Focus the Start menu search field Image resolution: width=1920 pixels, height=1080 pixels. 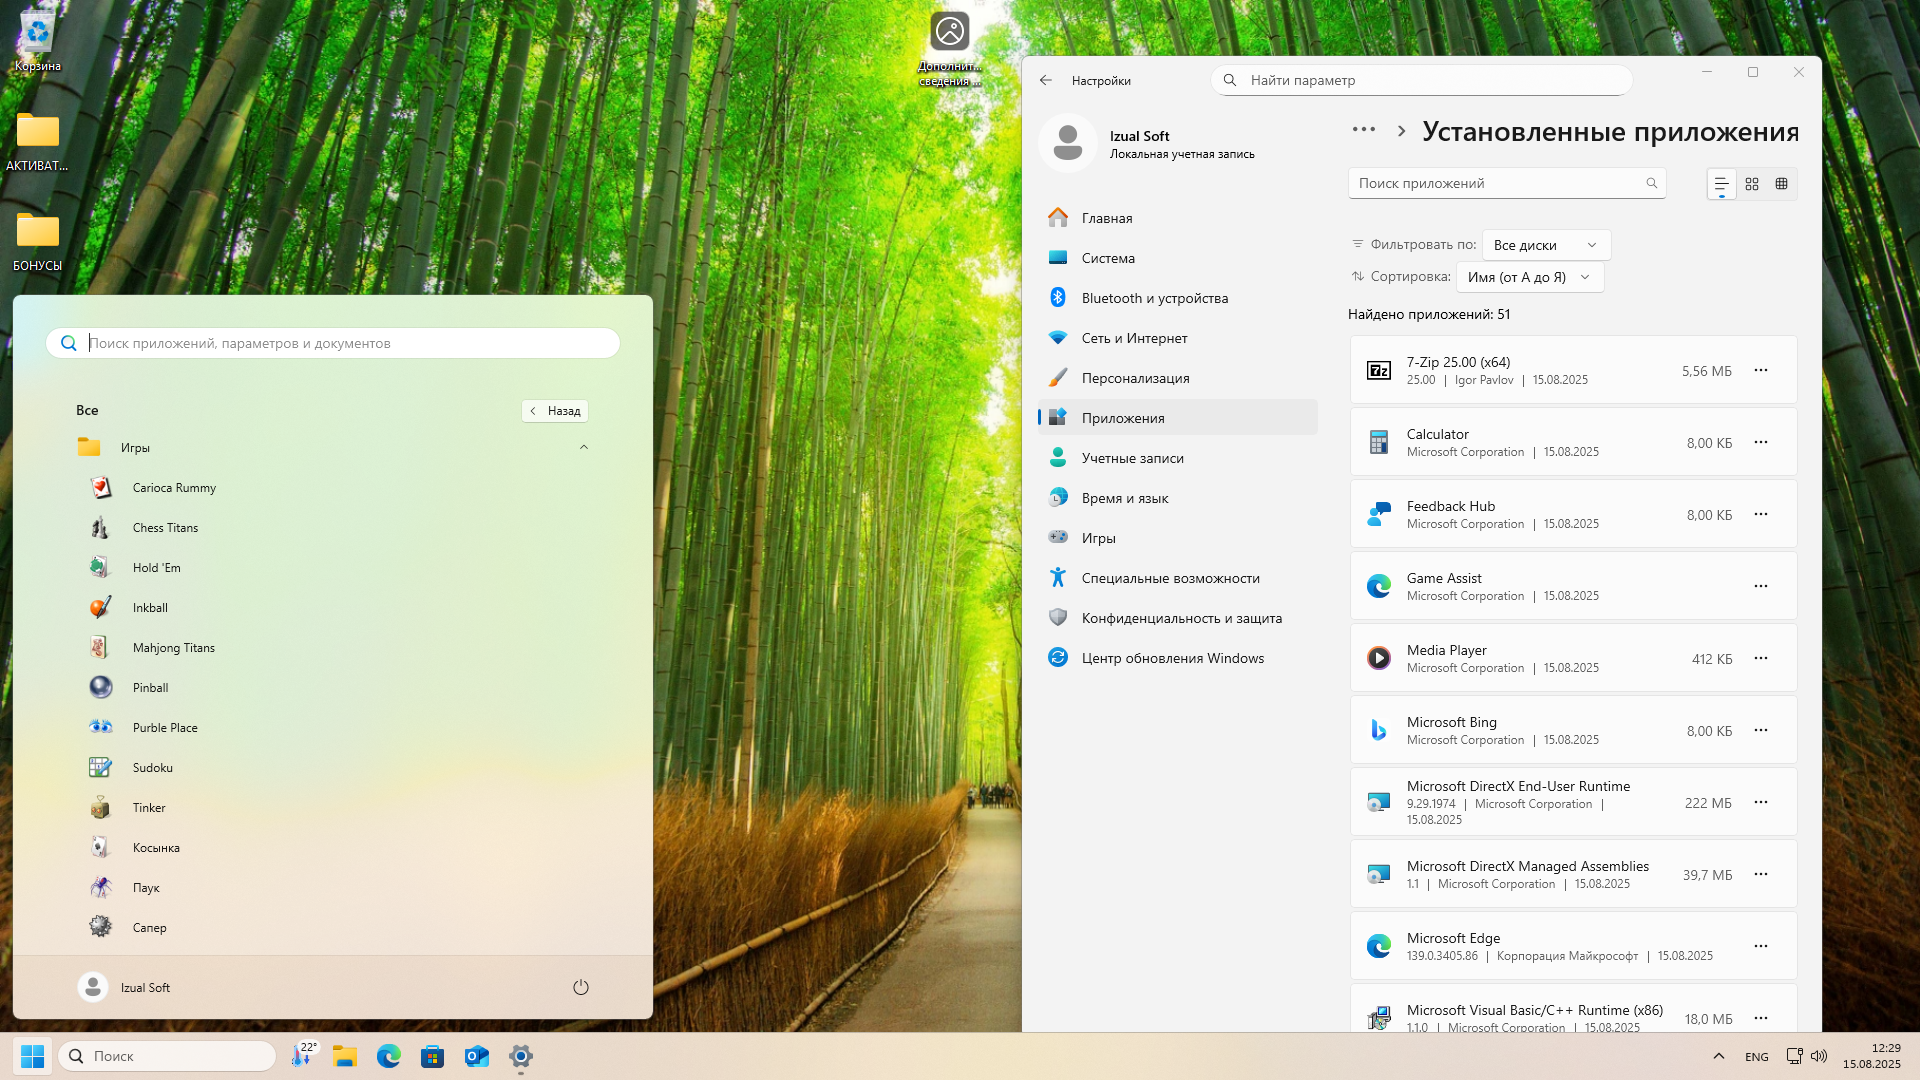click(333, 343)
